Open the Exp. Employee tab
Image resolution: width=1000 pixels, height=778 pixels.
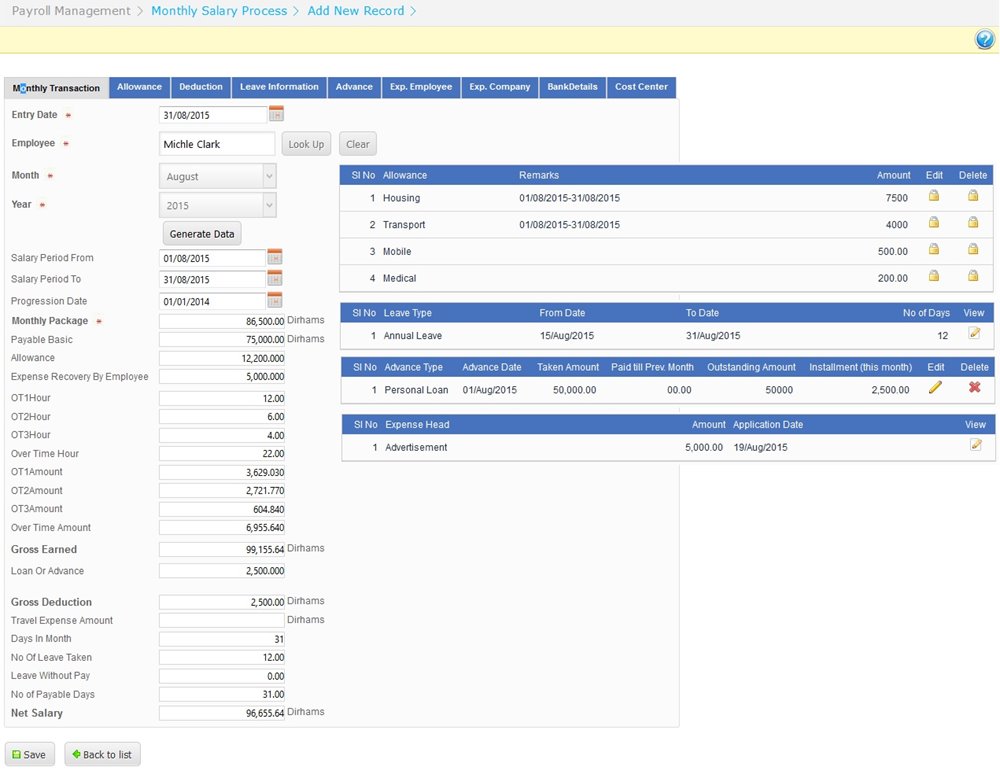pyautogui.click(x=421, y=87)
